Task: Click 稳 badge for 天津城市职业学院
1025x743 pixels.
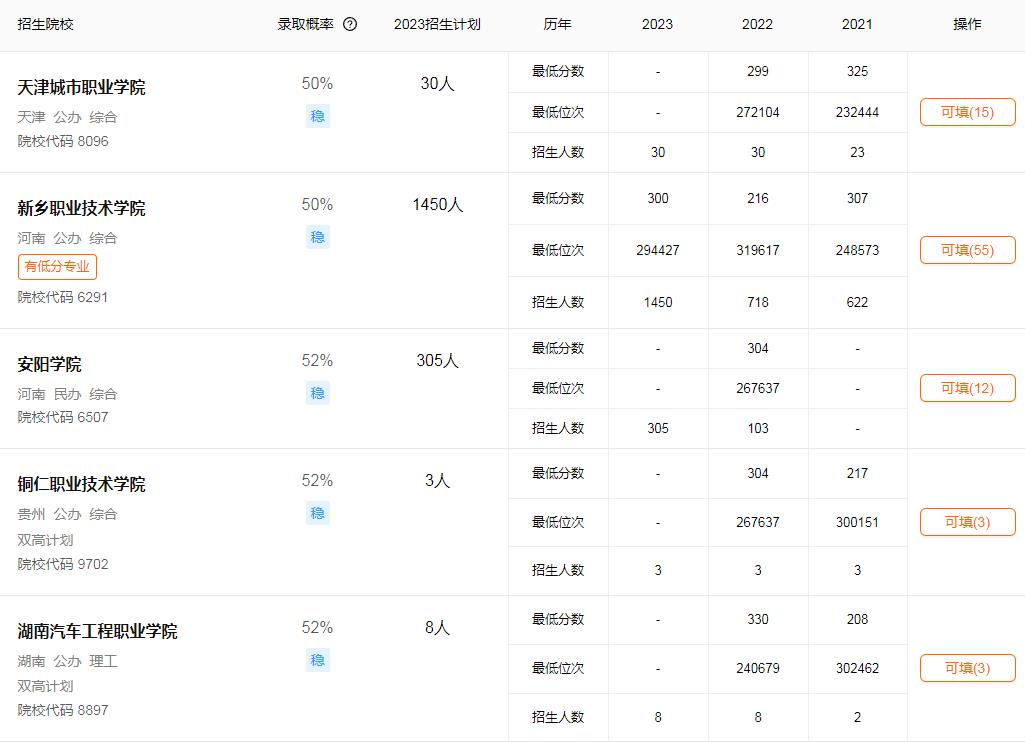Action: (318, 116)
